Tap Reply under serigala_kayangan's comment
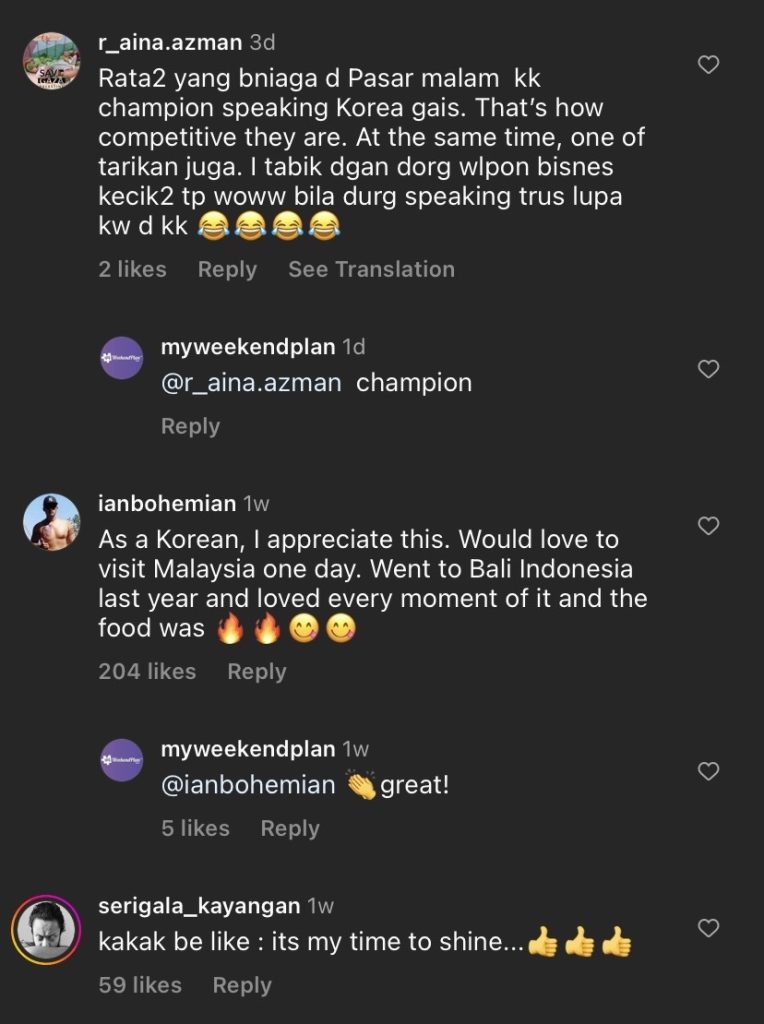 click(x=241, y=985)
